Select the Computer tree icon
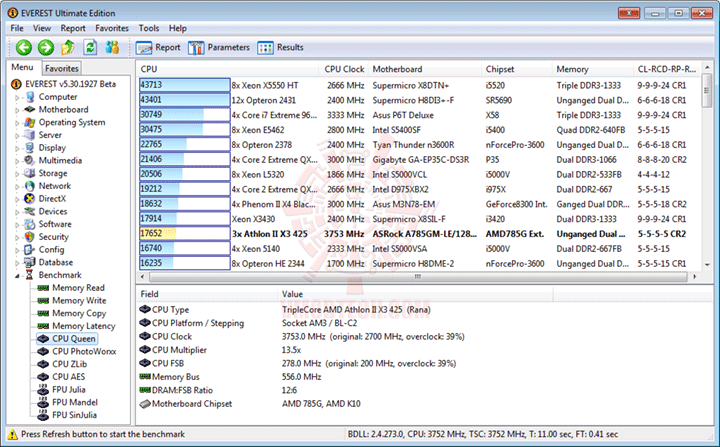The height and width of the screenshot is (447, 720). click(30, 97)
